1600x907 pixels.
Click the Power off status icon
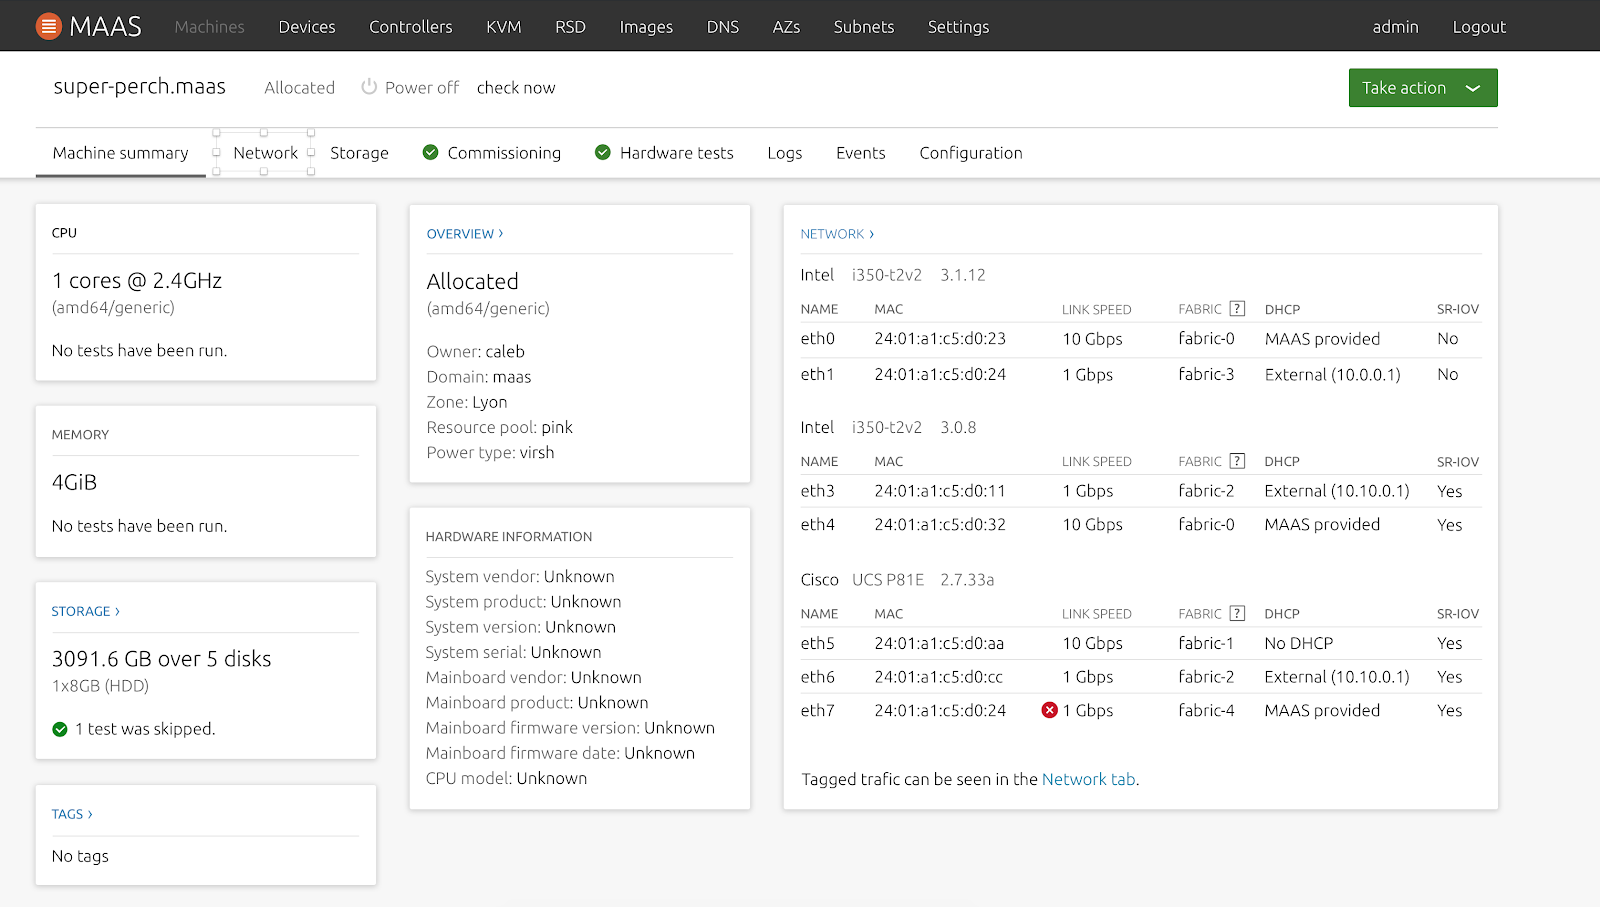(369, 87)
